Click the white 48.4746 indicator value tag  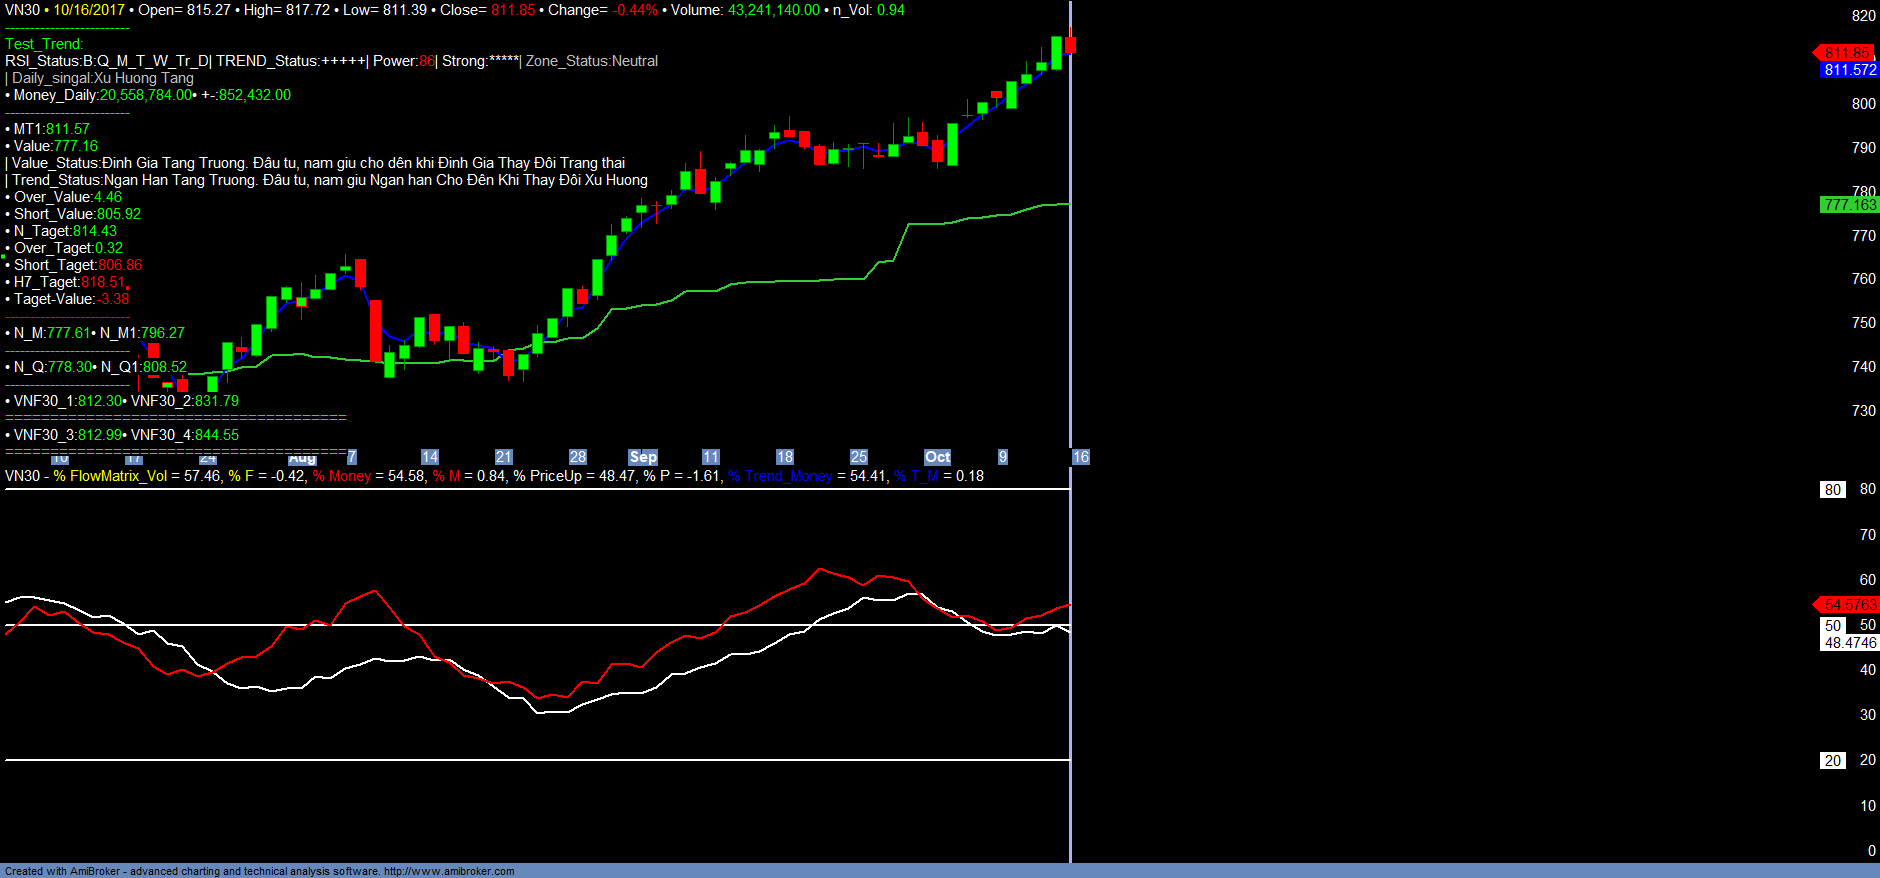pyautogui.click(x=1849, y=643)
